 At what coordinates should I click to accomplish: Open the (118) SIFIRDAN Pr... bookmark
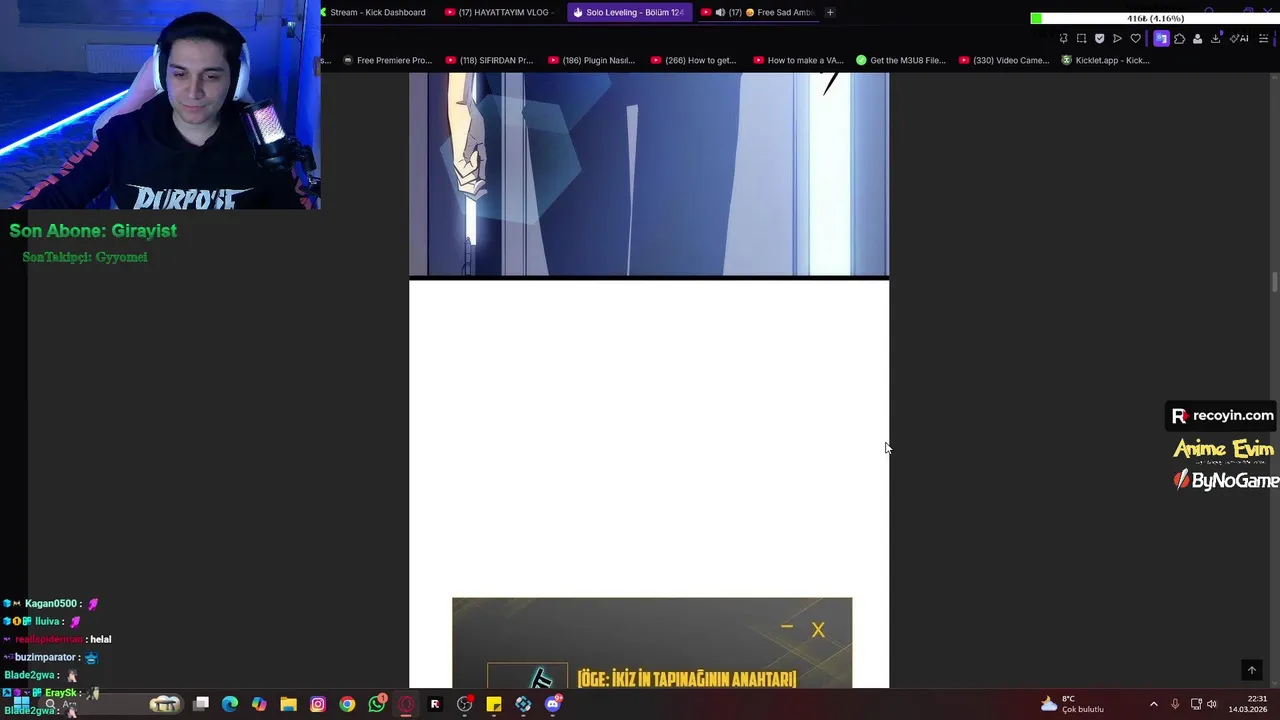490,60
